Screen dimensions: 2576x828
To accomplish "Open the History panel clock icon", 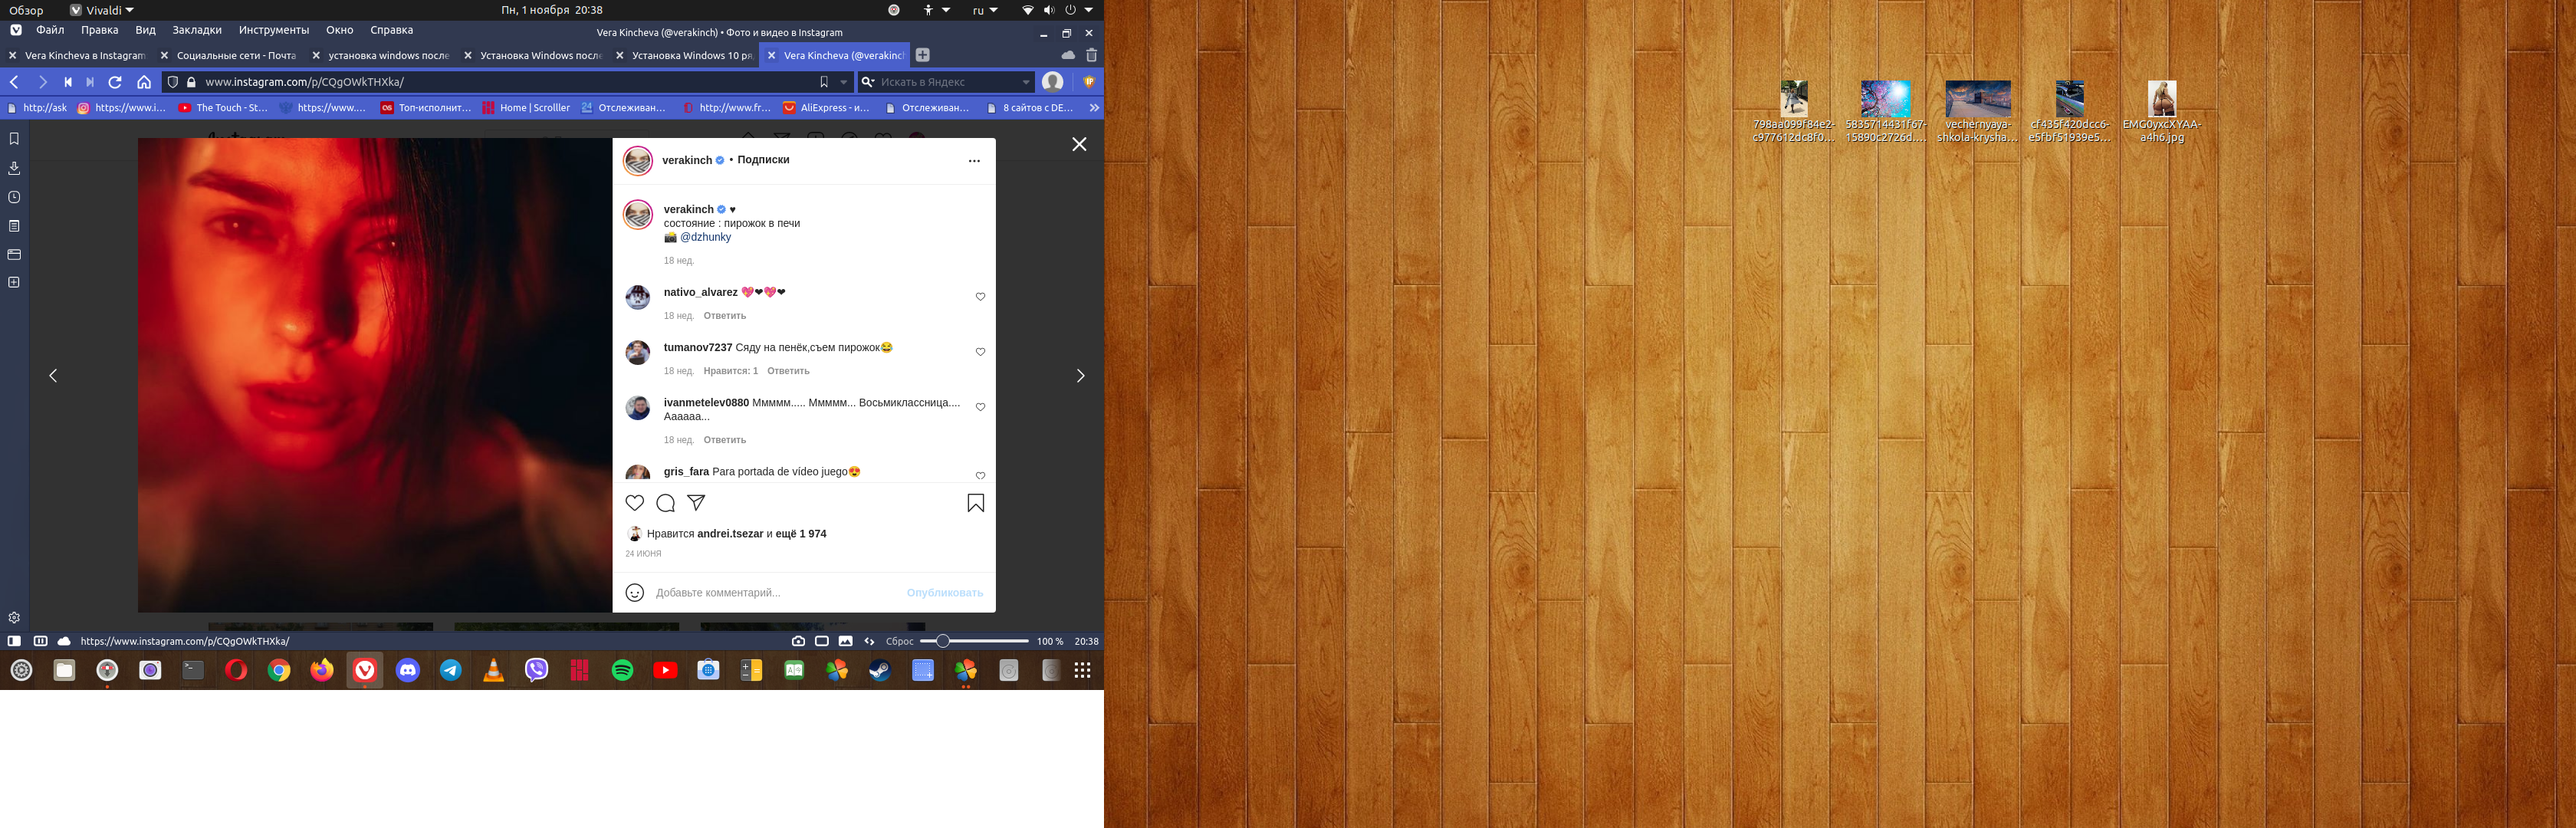I will click(14, 197).
